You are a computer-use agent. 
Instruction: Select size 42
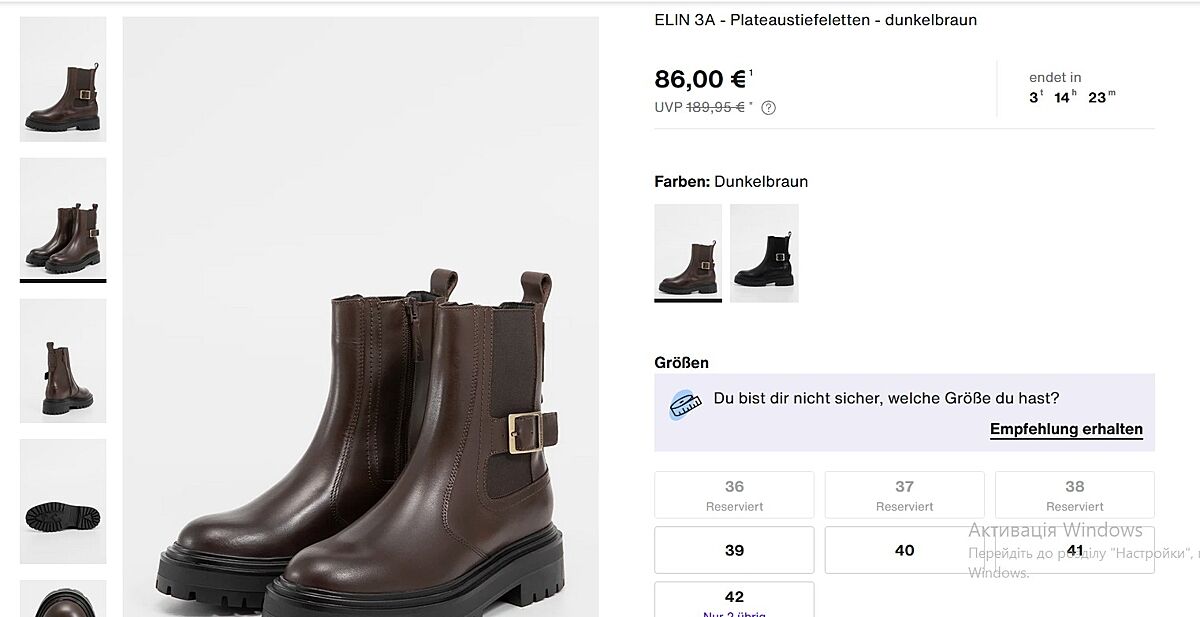pyautogui.click(x=734, y=599)
